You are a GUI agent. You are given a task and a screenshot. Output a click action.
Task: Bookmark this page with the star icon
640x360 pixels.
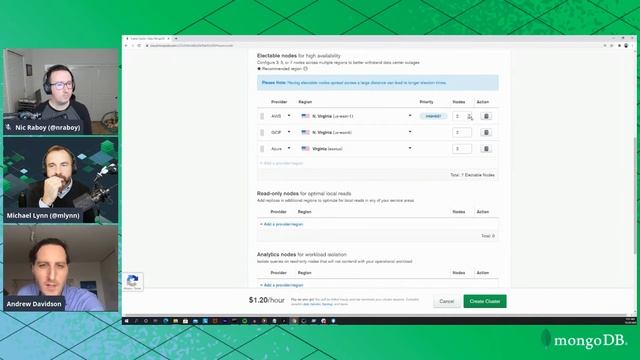click(611, 46)
